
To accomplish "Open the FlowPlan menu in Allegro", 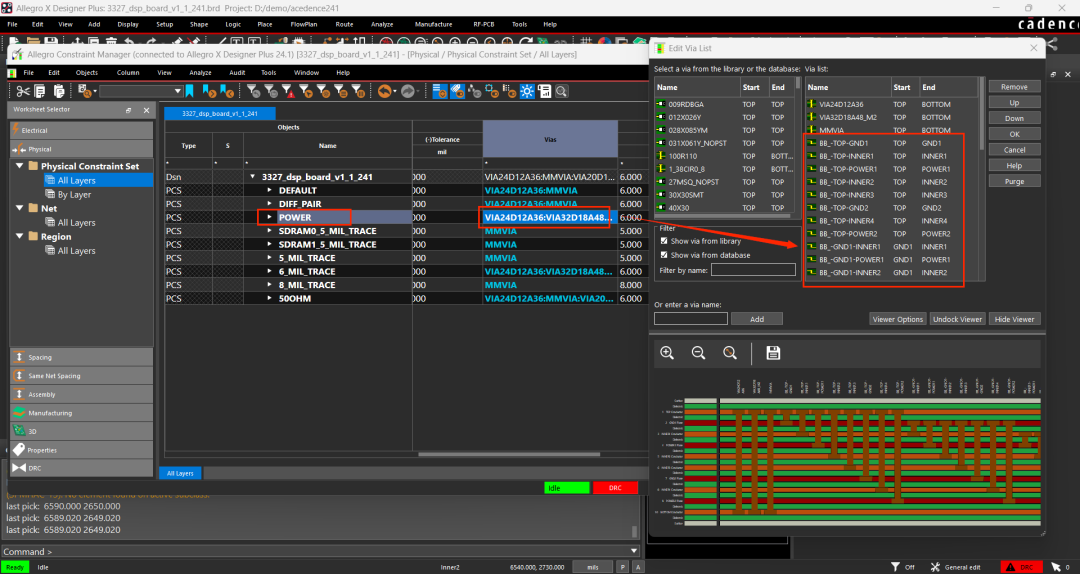I will coord(304,24).
